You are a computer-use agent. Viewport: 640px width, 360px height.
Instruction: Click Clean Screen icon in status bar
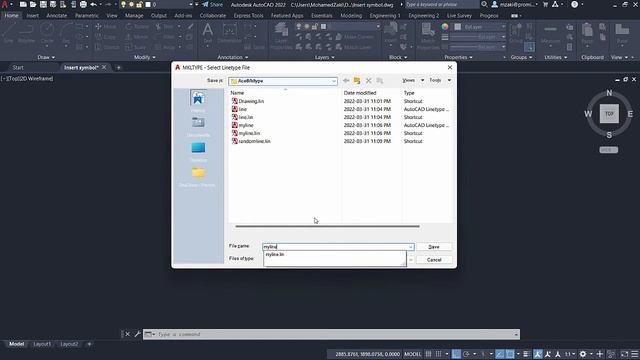tap(624, 354)
